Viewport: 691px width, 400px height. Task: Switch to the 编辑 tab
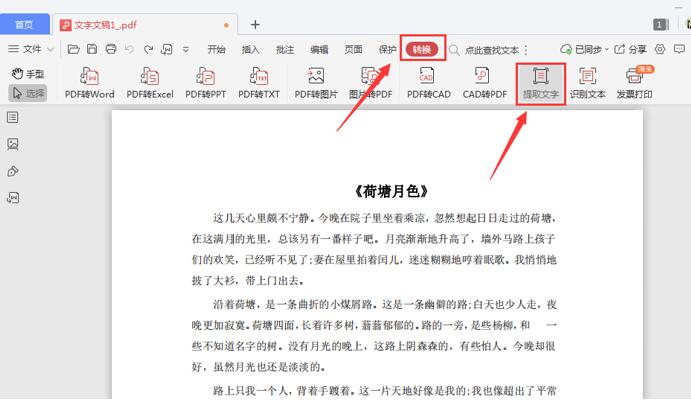(x=319, y=50)
